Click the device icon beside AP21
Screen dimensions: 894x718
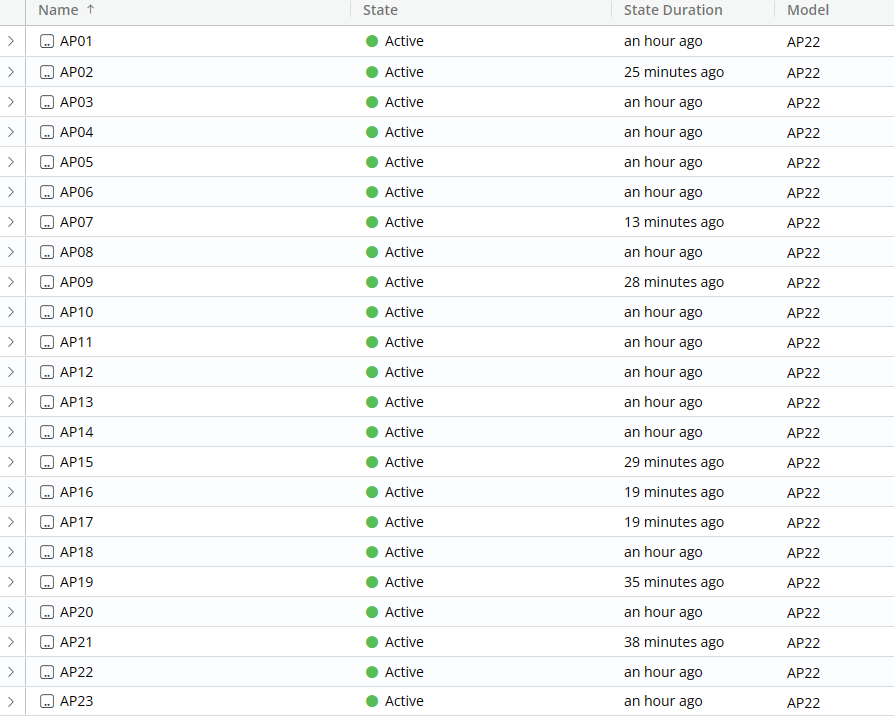[47, 642]
